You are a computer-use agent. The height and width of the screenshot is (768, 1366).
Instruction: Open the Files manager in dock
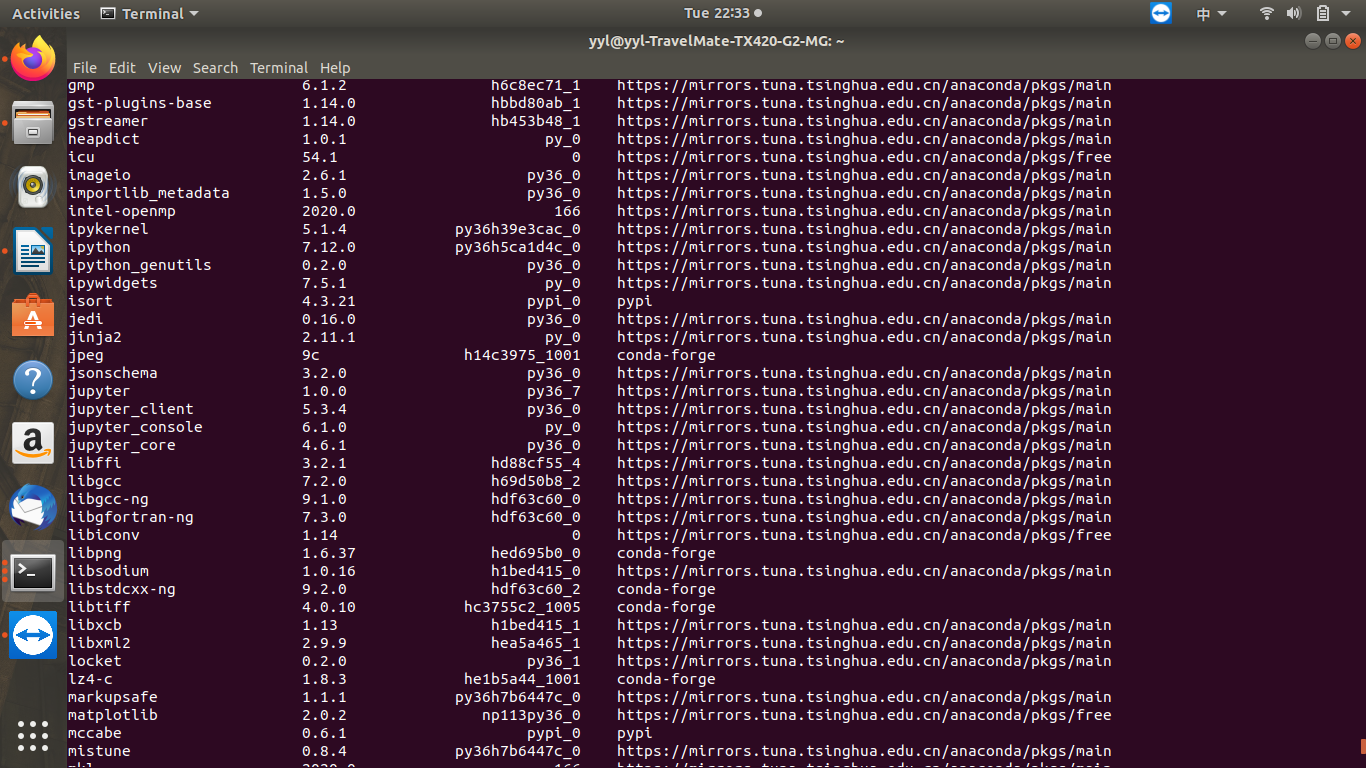coord(33,123)
